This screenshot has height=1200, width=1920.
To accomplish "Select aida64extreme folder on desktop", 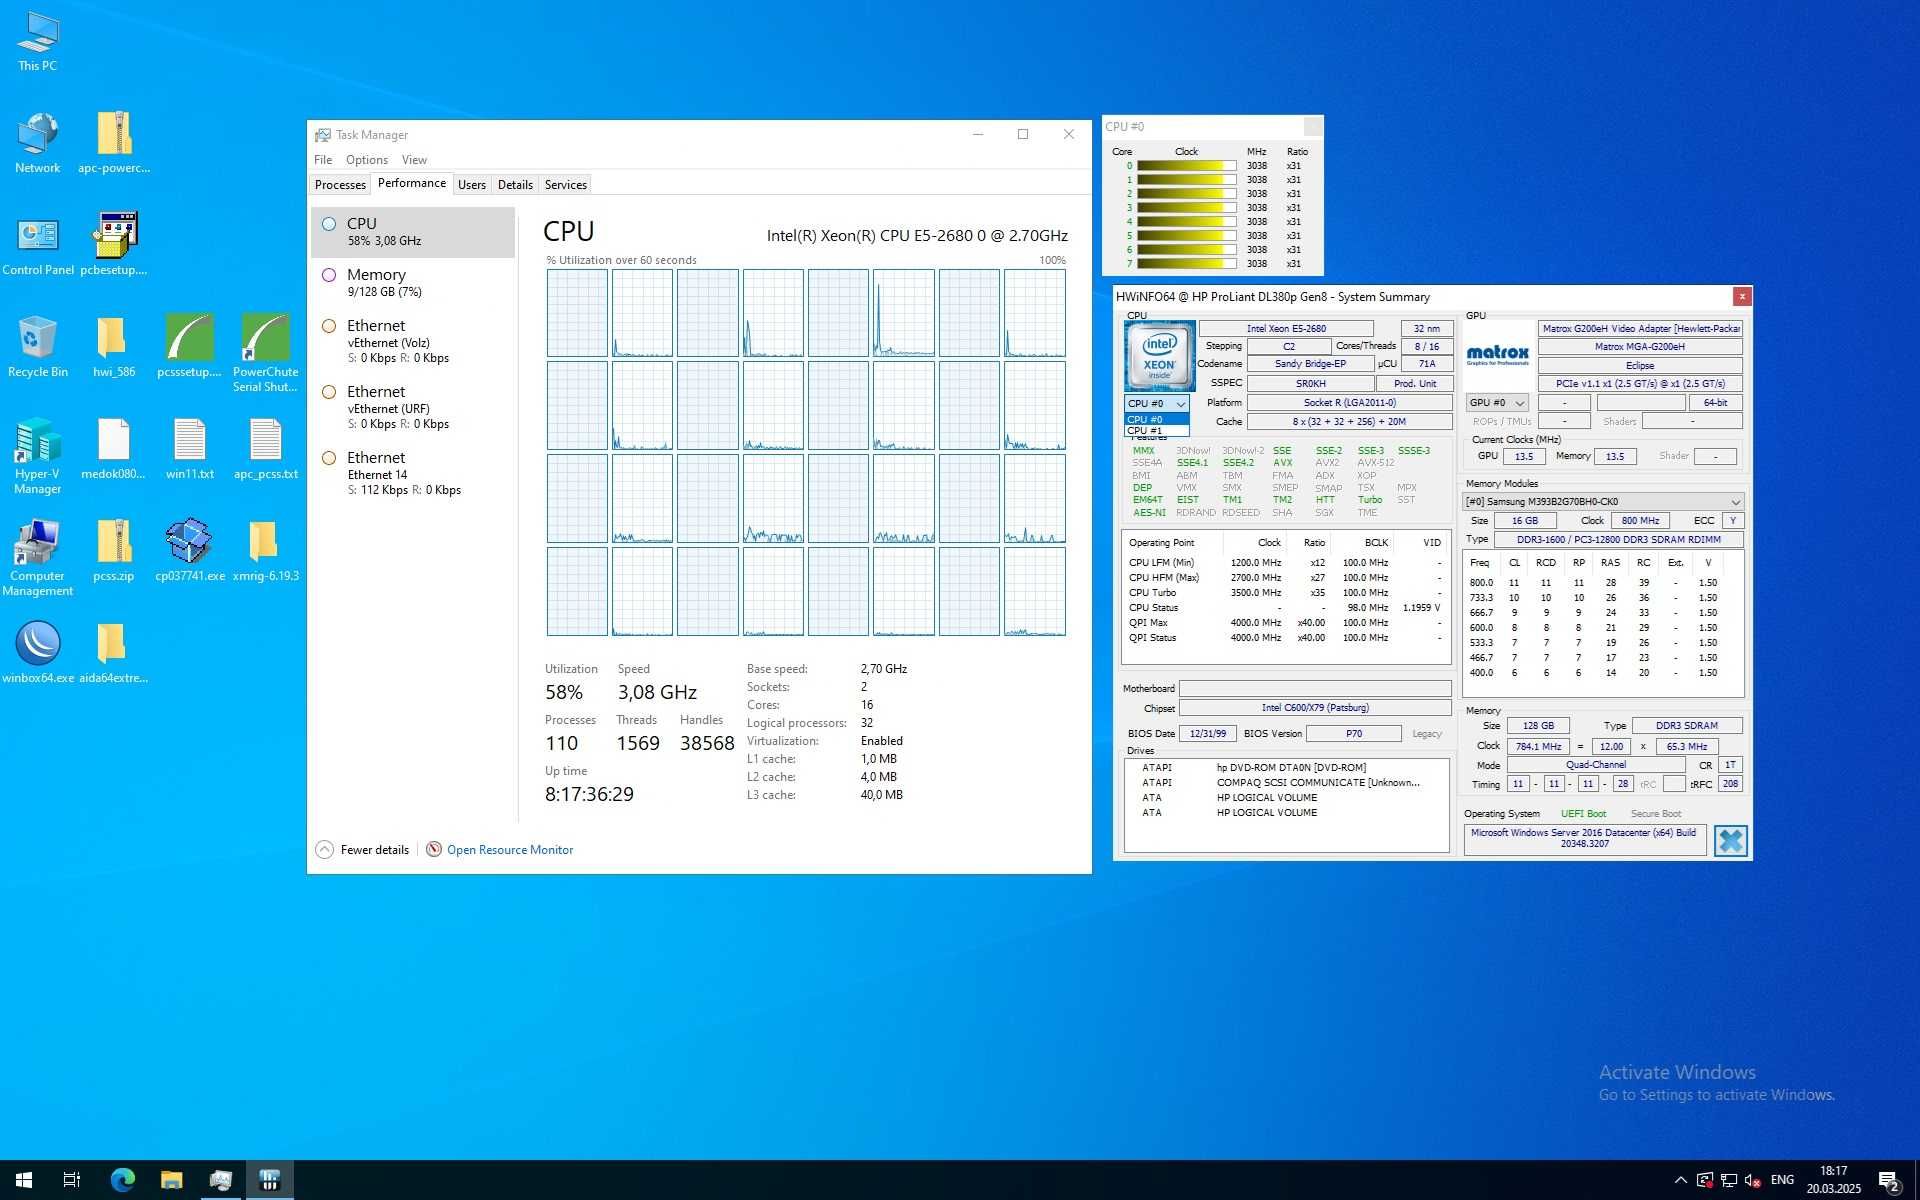I will click(114, 653).
